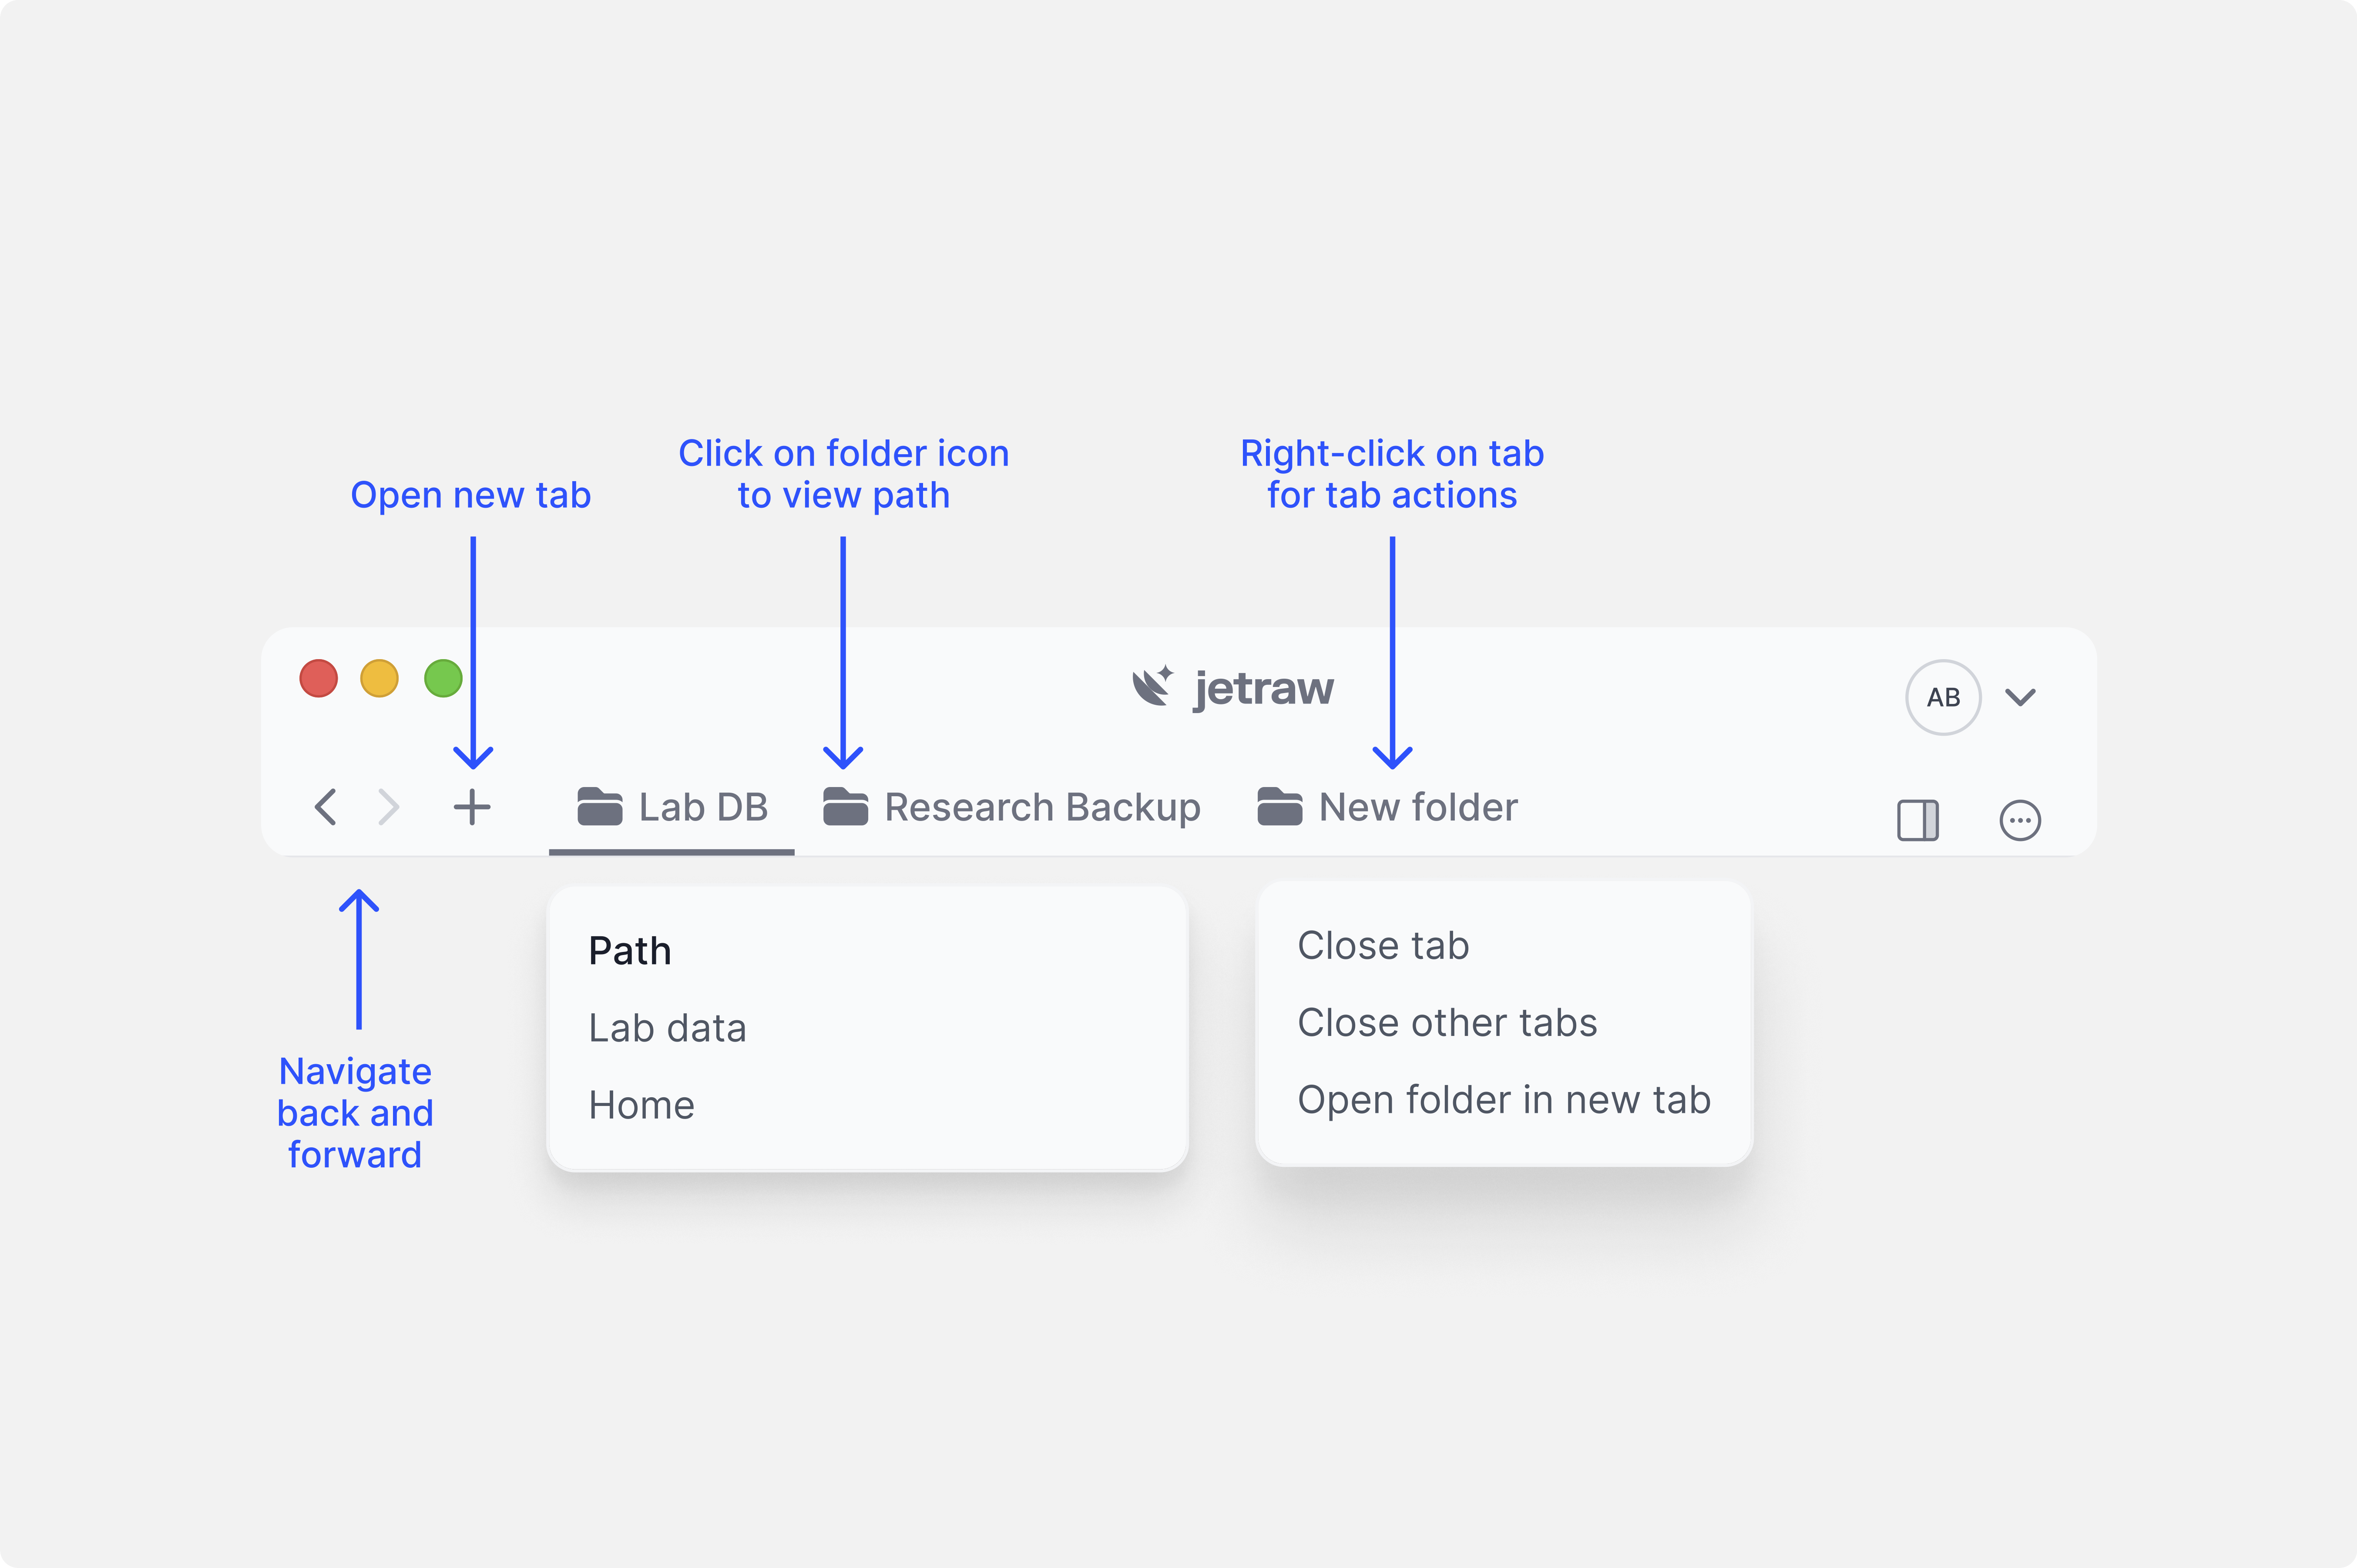
Task: Select the New folder tab label
Action: (1417, 807)
